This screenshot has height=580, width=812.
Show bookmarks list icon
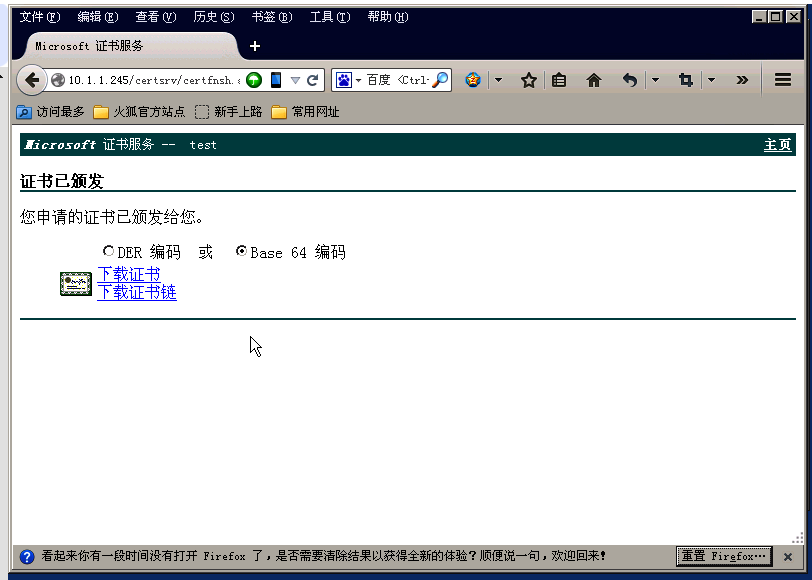tap(559, 80)
